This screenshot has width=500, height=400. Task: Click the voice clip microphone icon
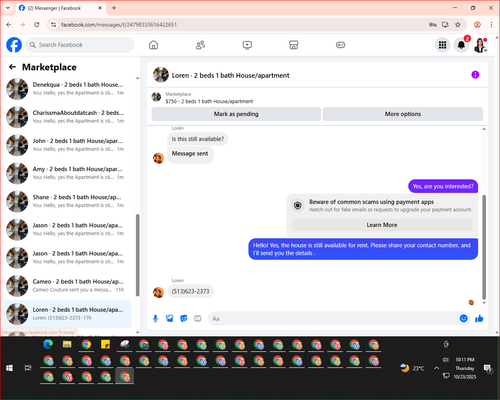point(155,319)
